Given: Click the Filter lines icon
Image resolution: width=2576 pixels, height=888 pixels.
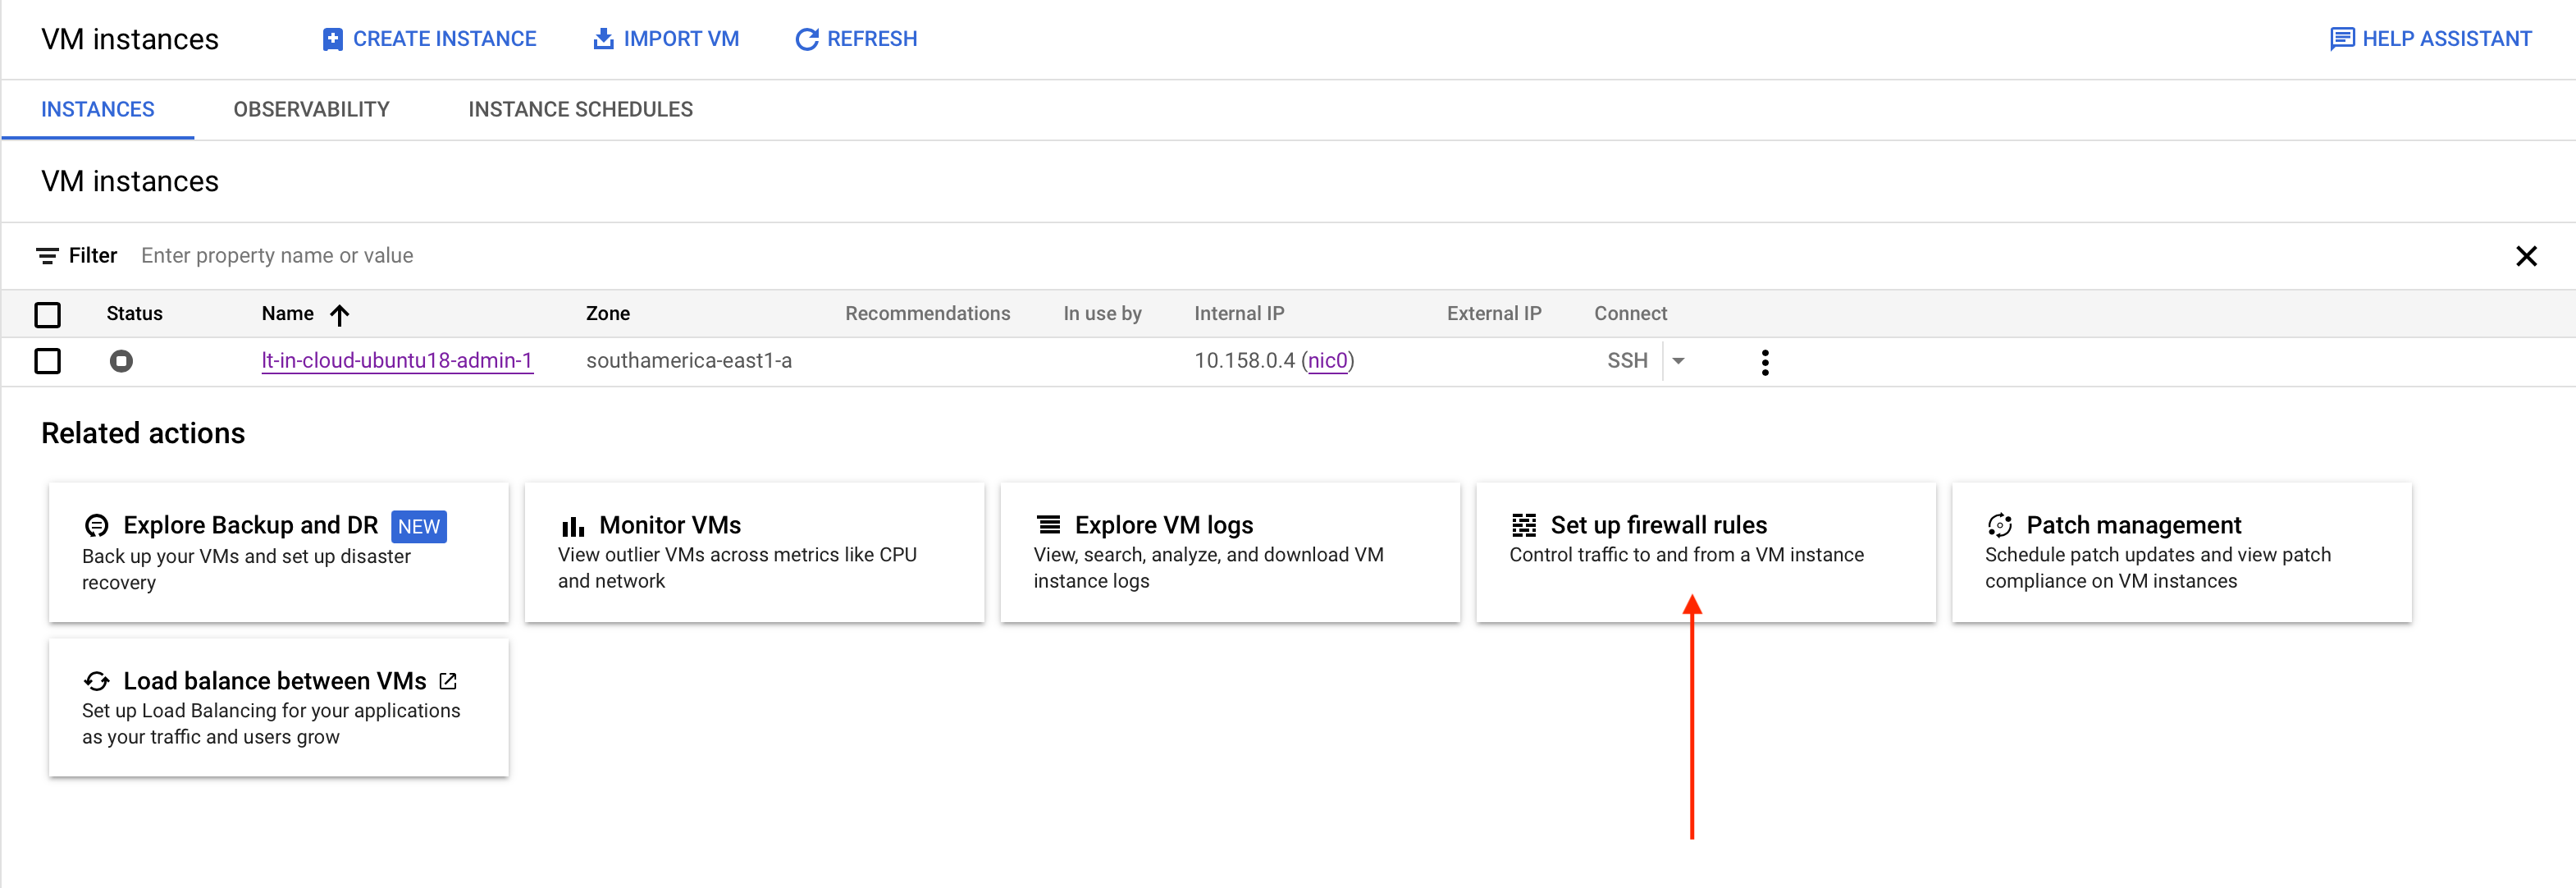Looking at the screenshot, I should coord(47,256).
